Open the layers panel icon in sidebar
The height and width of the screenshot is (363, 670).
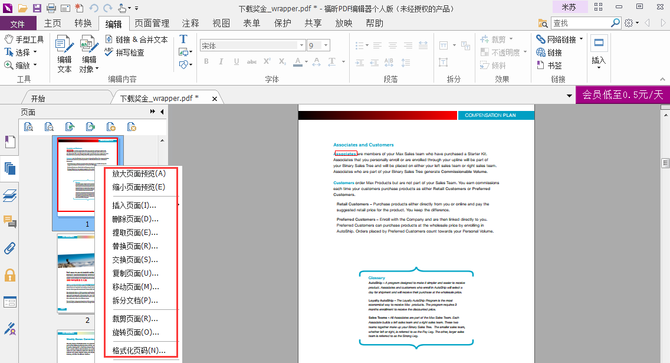tap(9, 196)
